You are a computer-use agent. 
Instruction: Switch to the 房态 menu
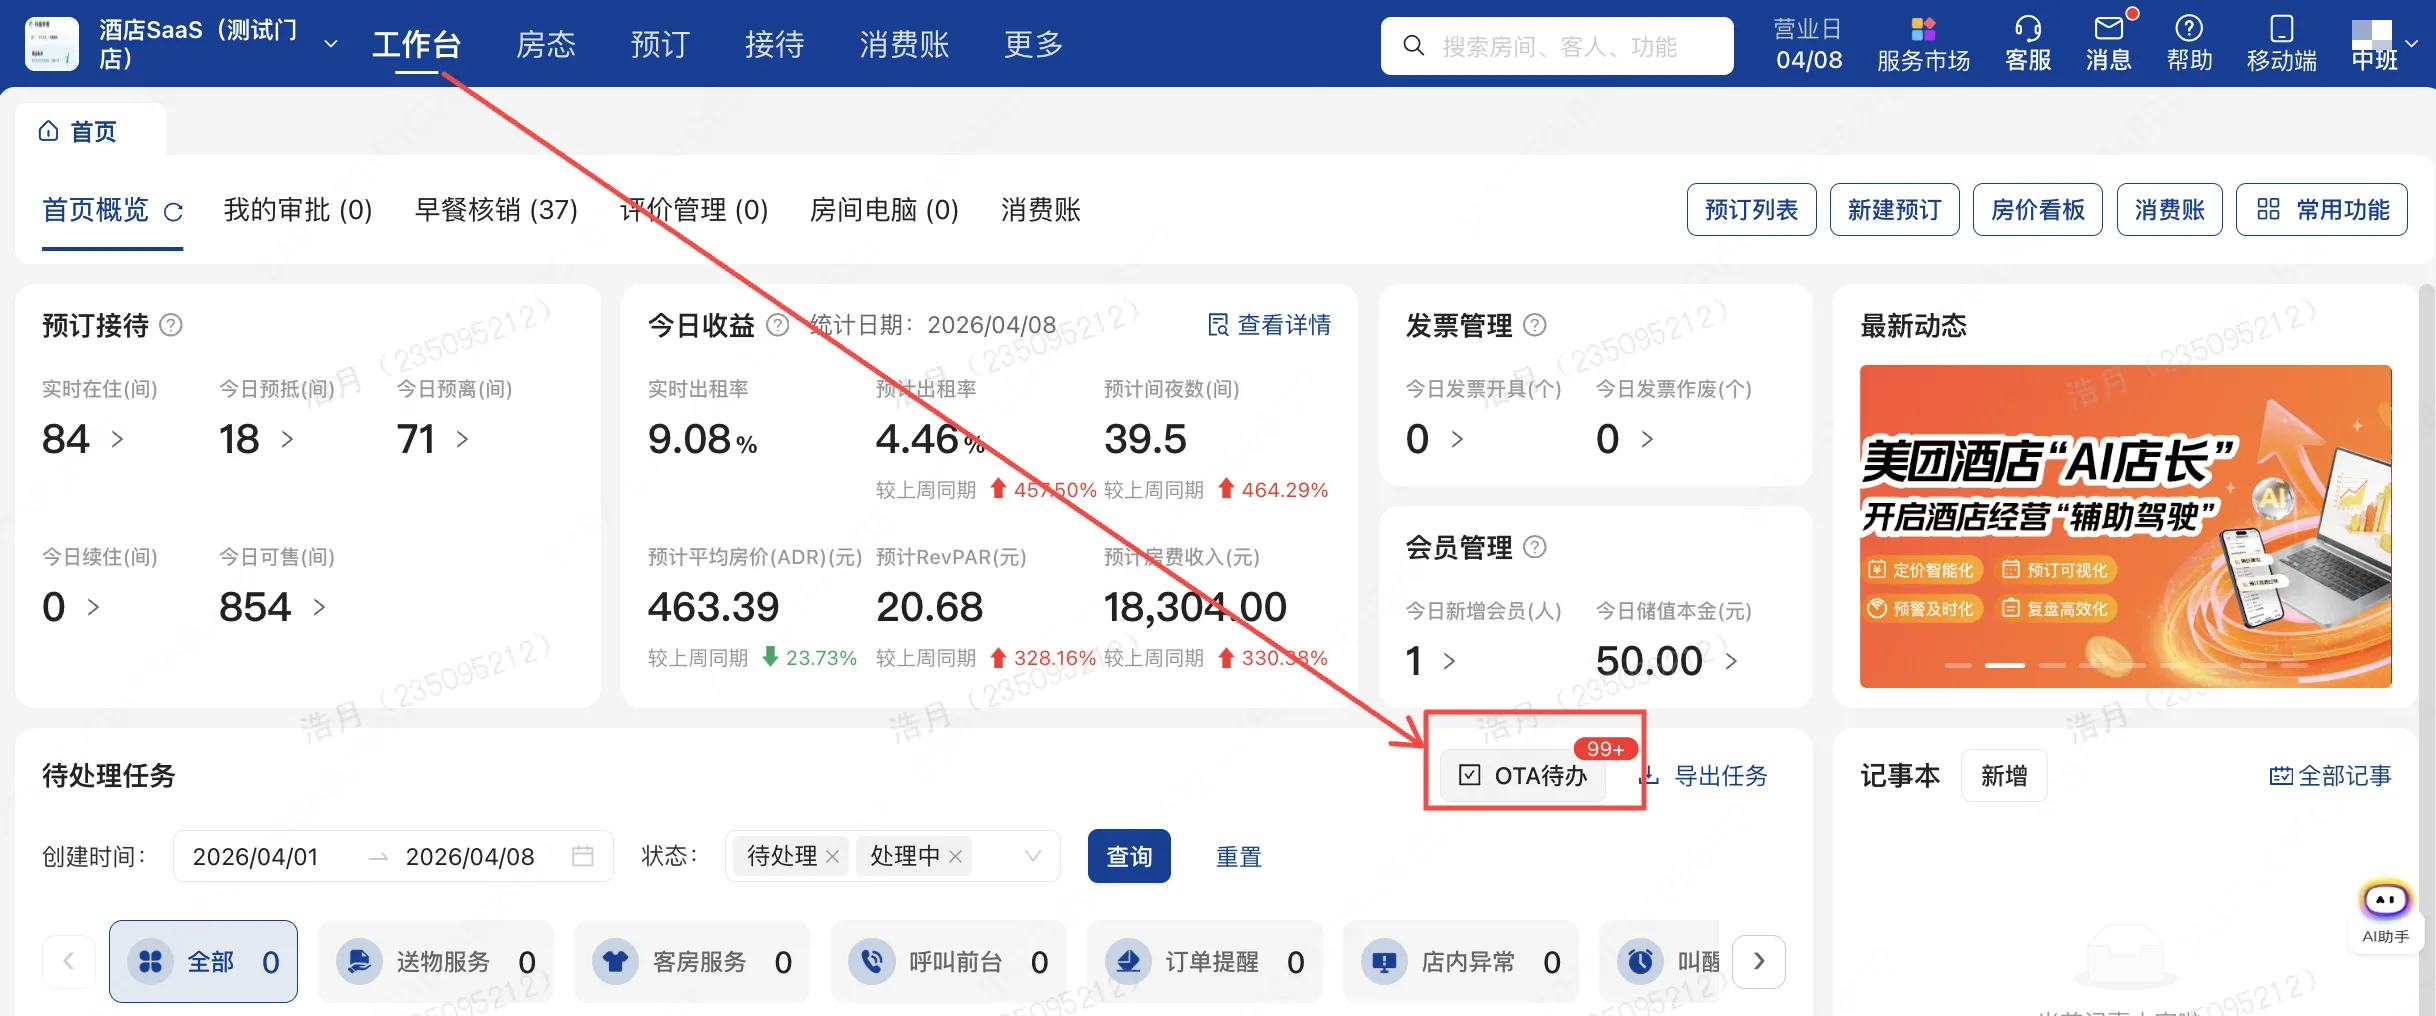pos(545,44)
